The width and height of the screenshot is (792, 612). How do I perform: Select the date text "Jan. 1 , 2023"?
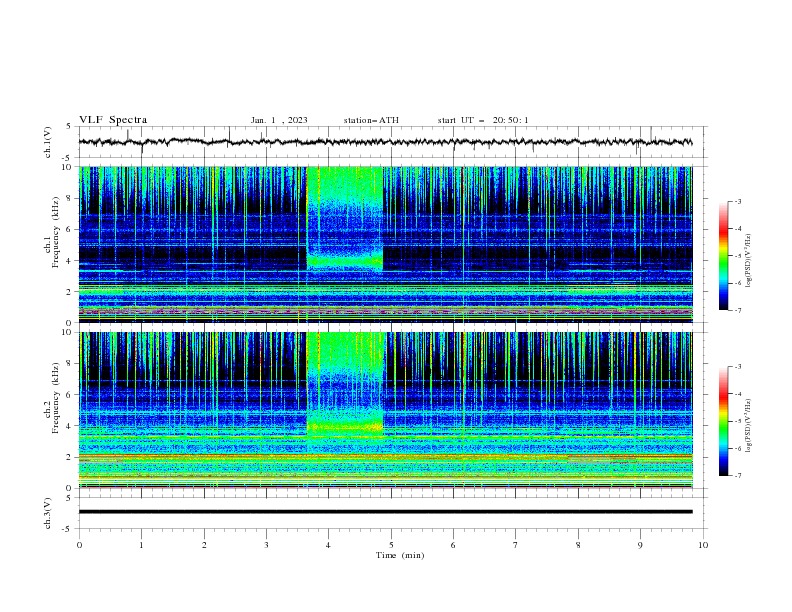(279, 120)
